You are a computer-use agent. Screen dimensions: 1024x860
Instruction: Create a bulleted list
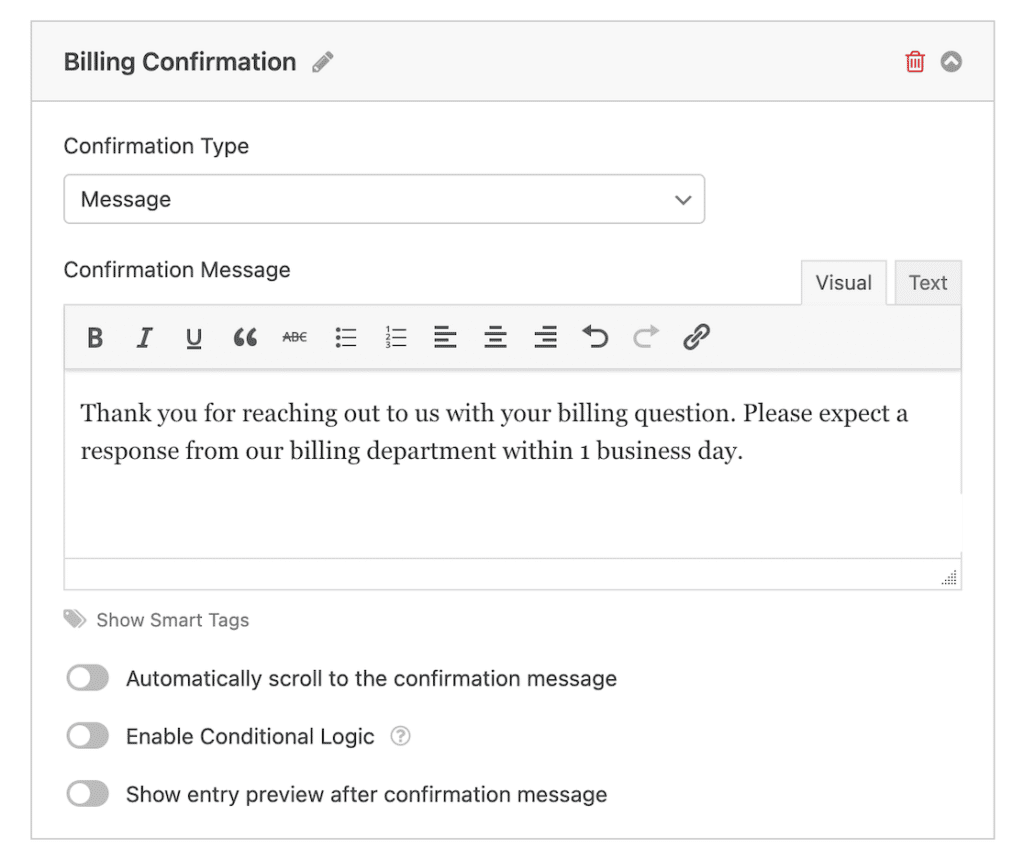coord(345,337)
